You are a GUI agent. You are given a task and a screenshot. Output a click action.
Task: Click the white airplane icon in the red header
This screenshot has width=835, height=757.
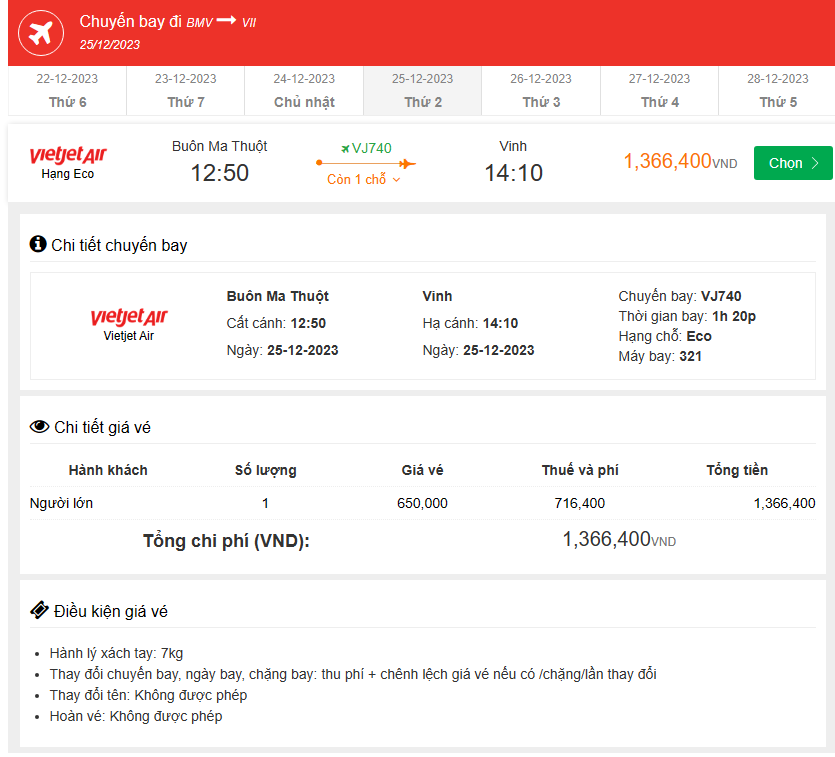[x=40, y=32]
